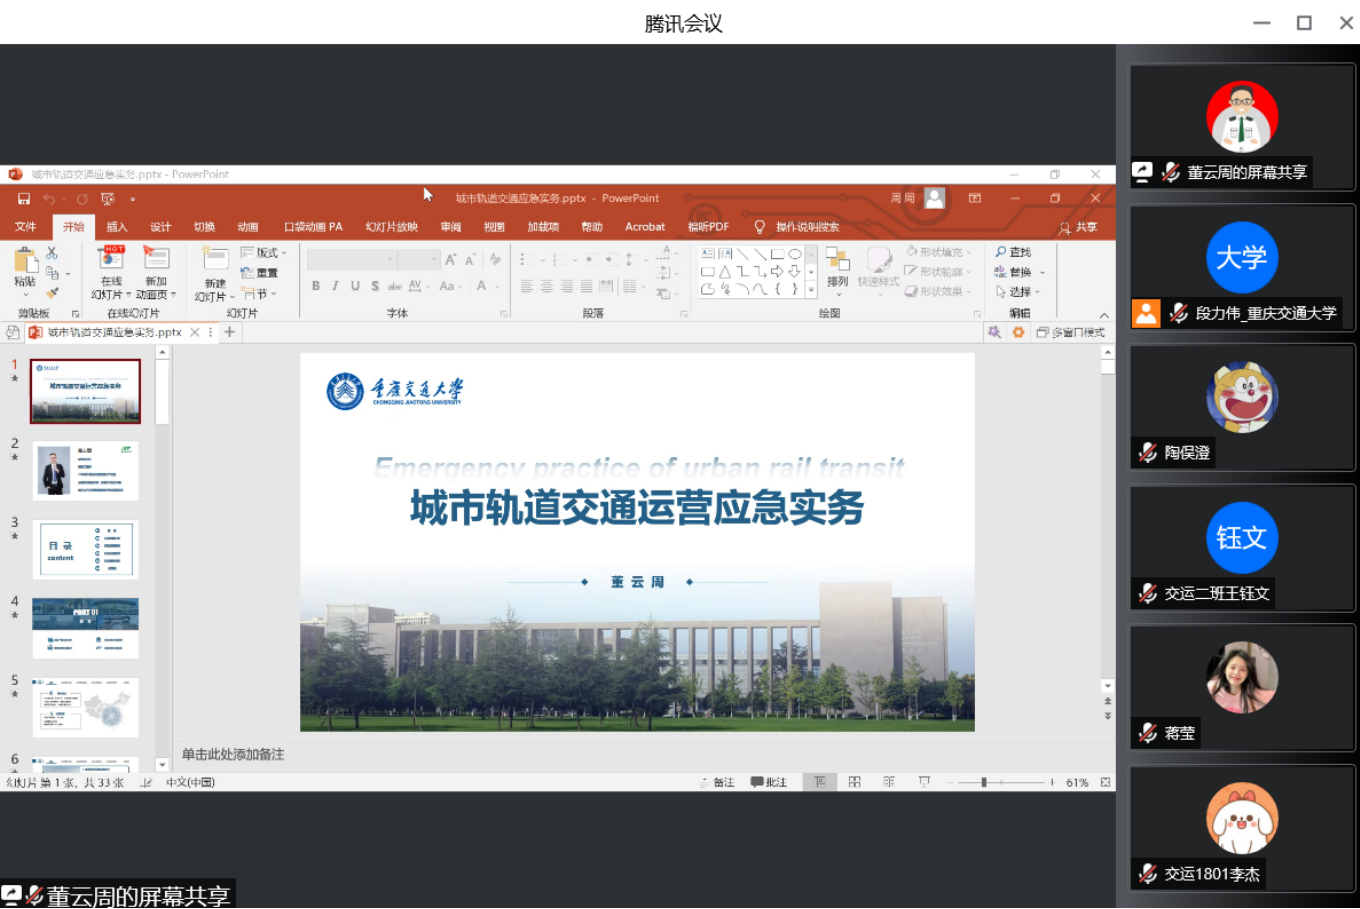Viewport: 1360px width, 909px height.
Task: Select the oval shape in shapes gallery
Action: pyautogui.click(x=795, y=254)
